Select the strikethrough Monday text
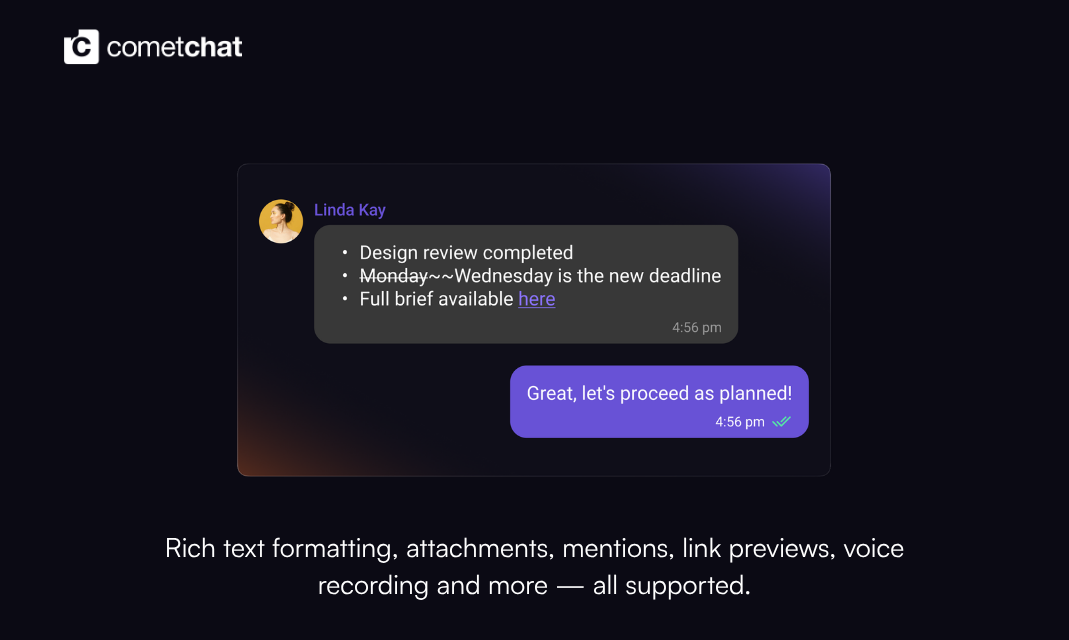 pyautogui.click(x=394, y=276)
